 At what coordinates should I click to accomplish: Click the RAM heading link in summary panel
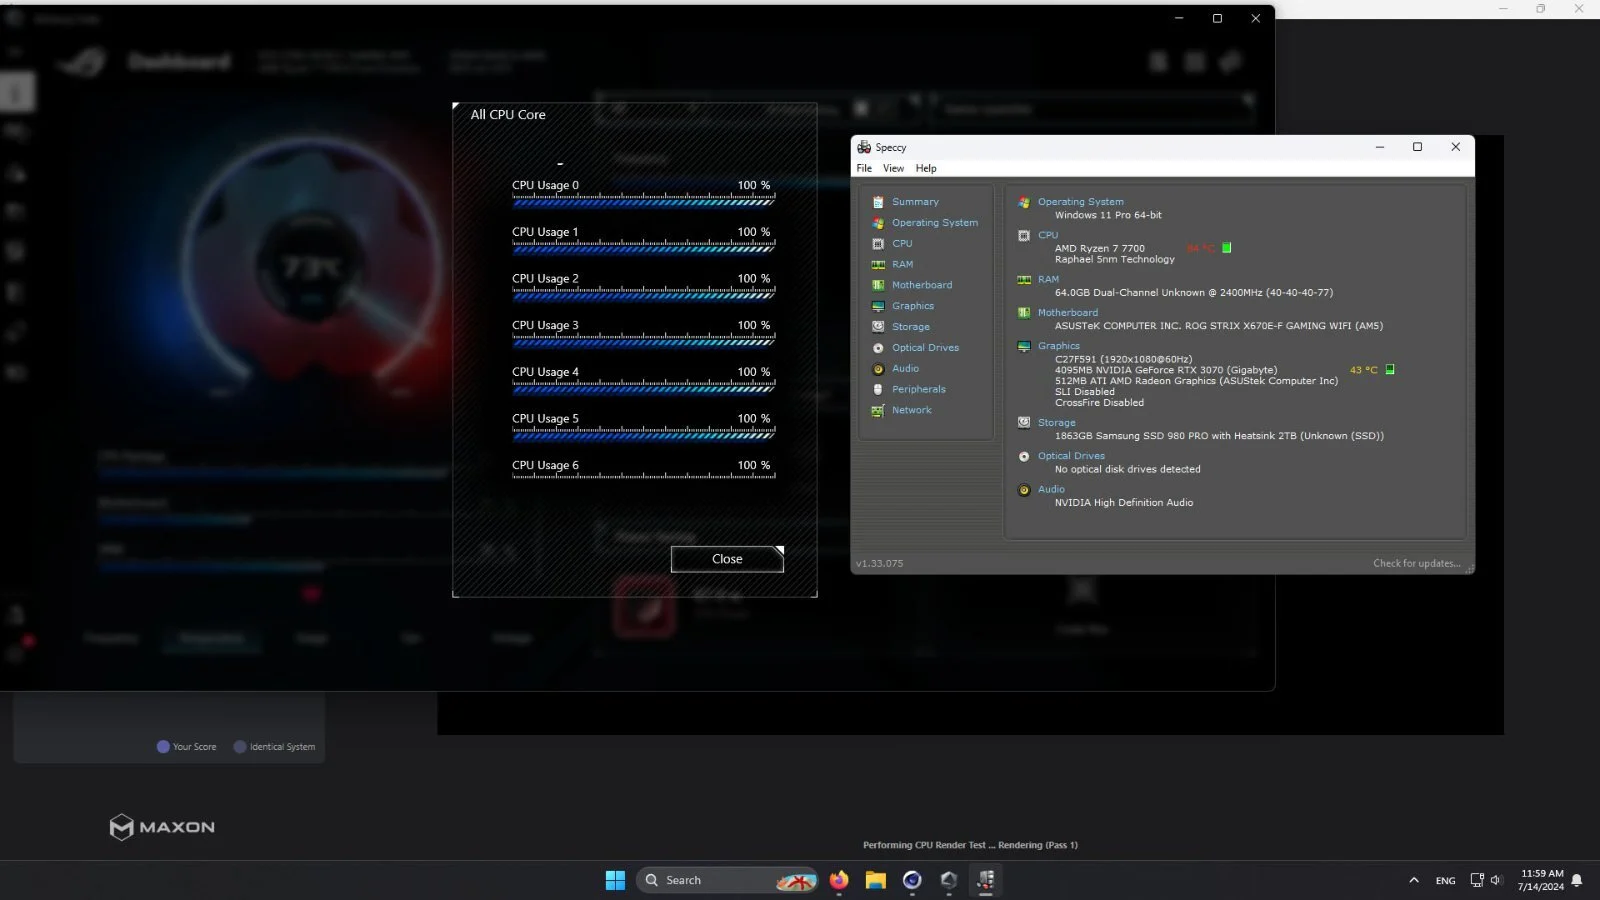pos(1048,279)
